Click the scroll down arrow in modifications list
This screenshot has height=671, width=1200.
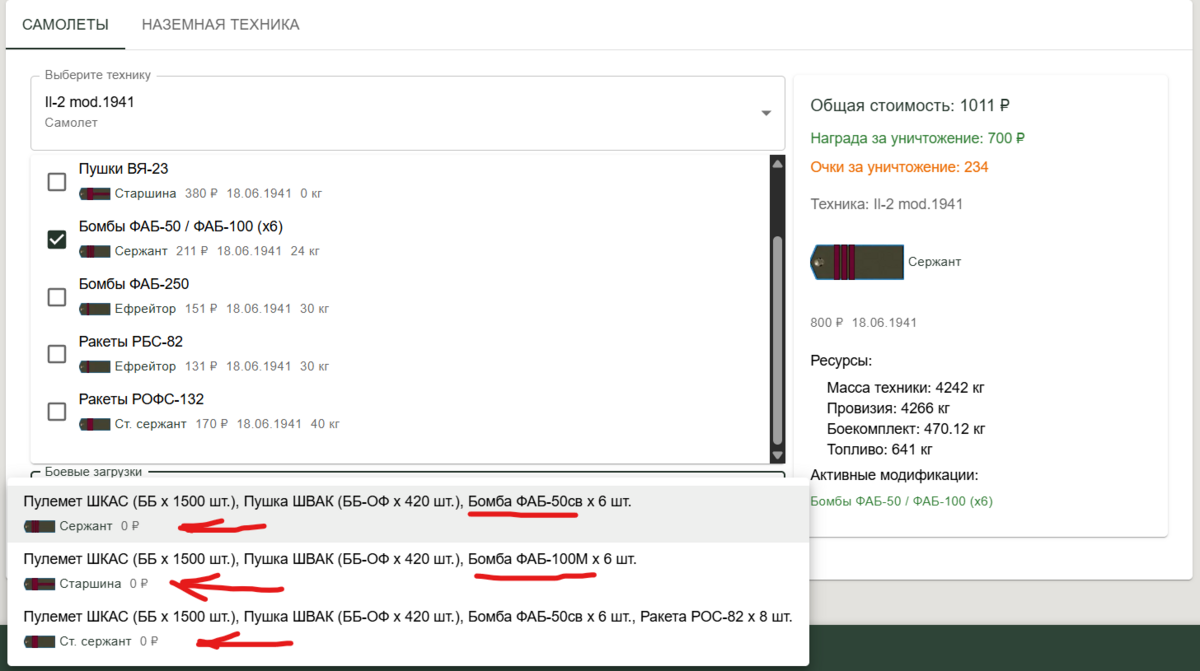point(776,453)
